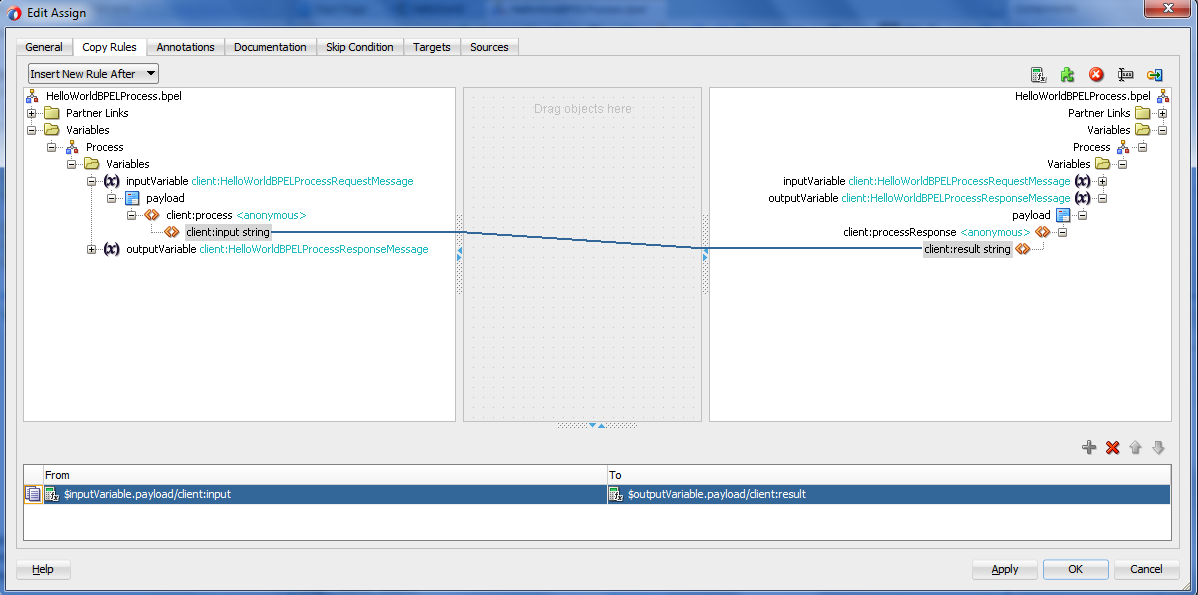This screenshot has height=595, width=1198.
Task: Add a new copy rule with the plus icon
Action: coord(1089,447)
